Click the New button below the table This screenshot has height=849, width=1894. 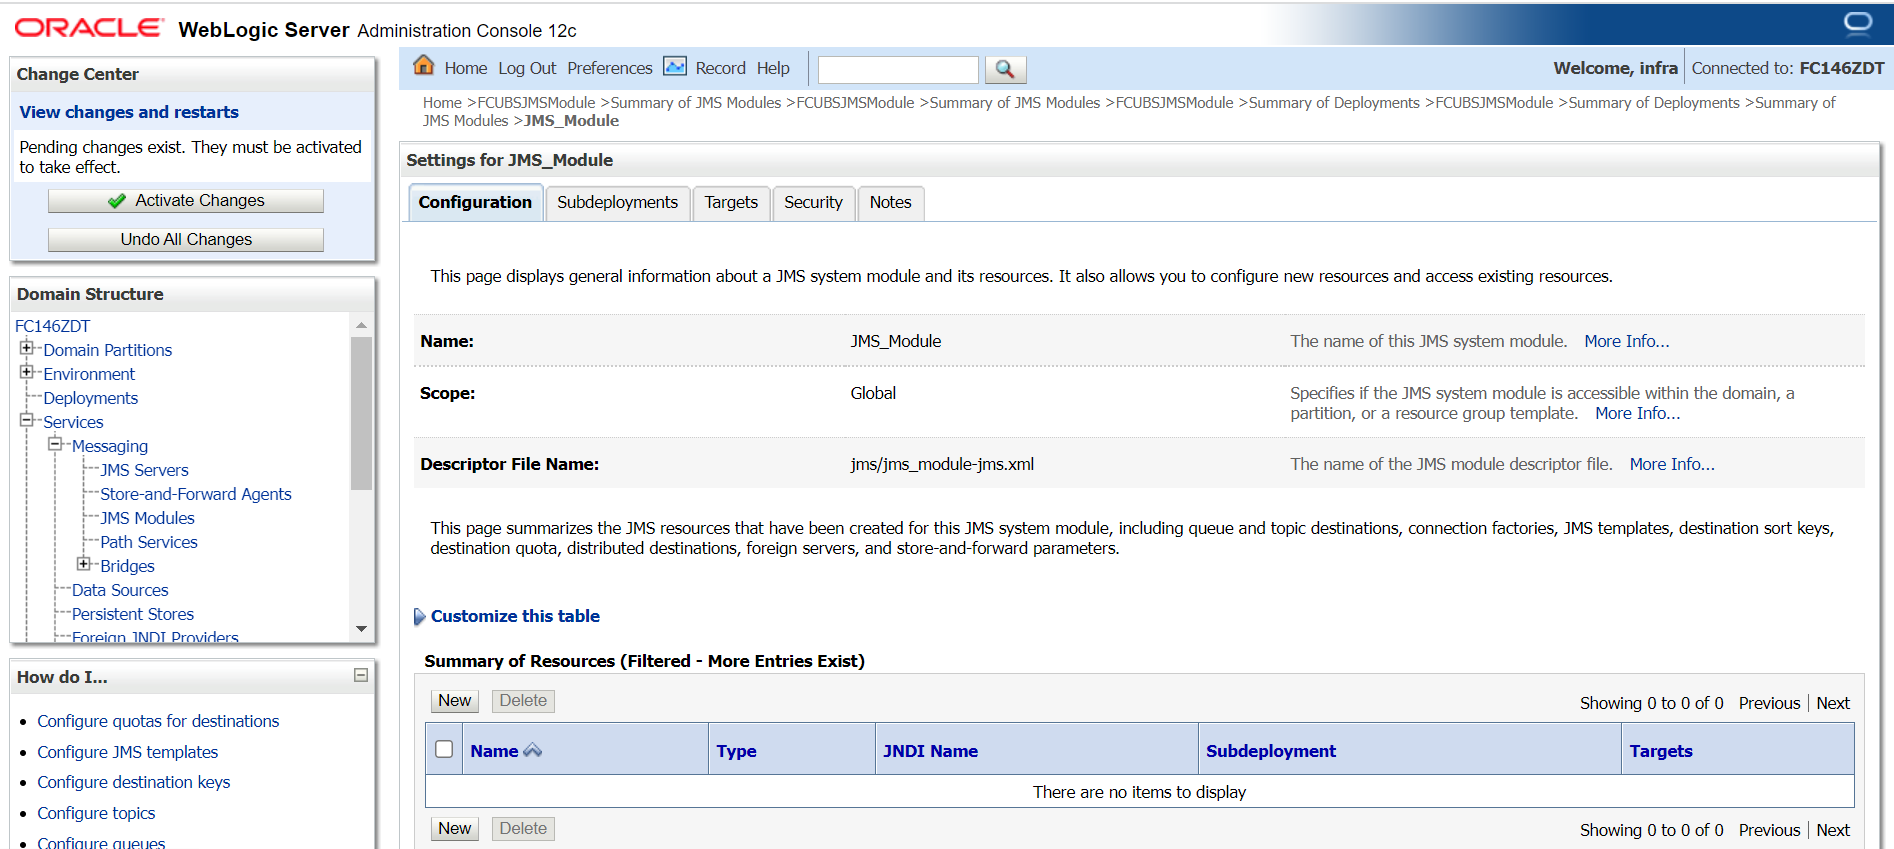(x=455, y=829)
